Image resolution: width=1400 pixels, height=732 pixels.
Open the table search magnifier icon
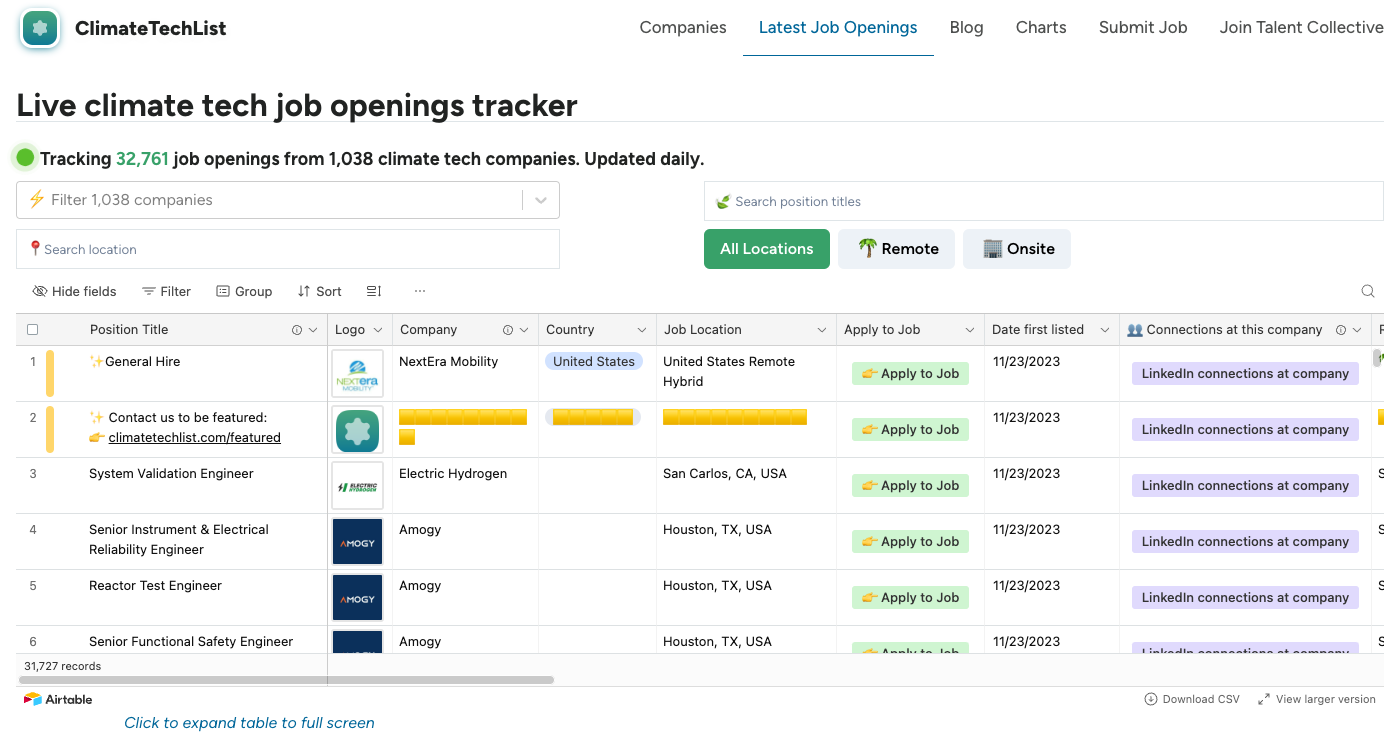click(x=1367, y=291)
